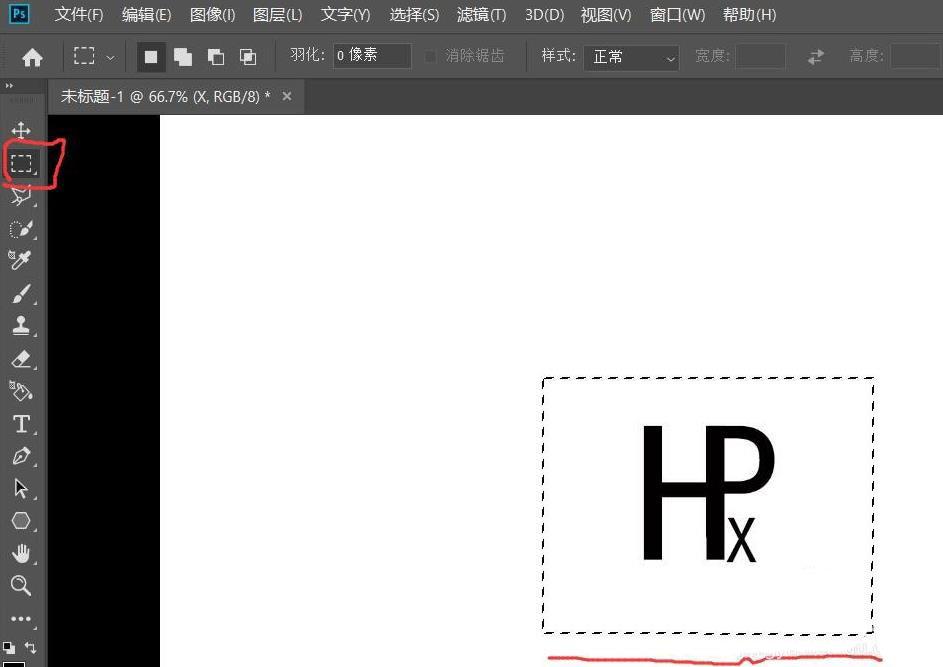Select the Eyedropper tool
The width and height of the screenshot is (943, 667).
[x=22, y=259]
